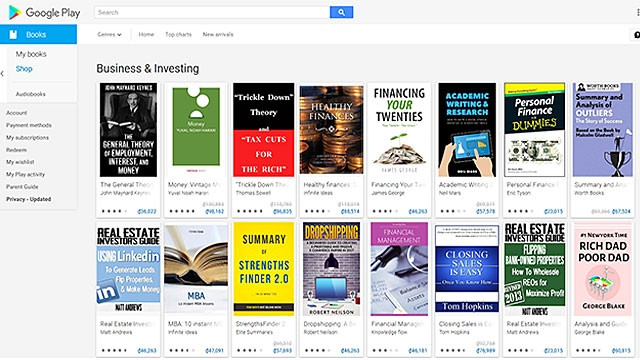Viewport: 640px width, 360px height.
Task: Click the Google Play logo
Action: coord(44,13)
